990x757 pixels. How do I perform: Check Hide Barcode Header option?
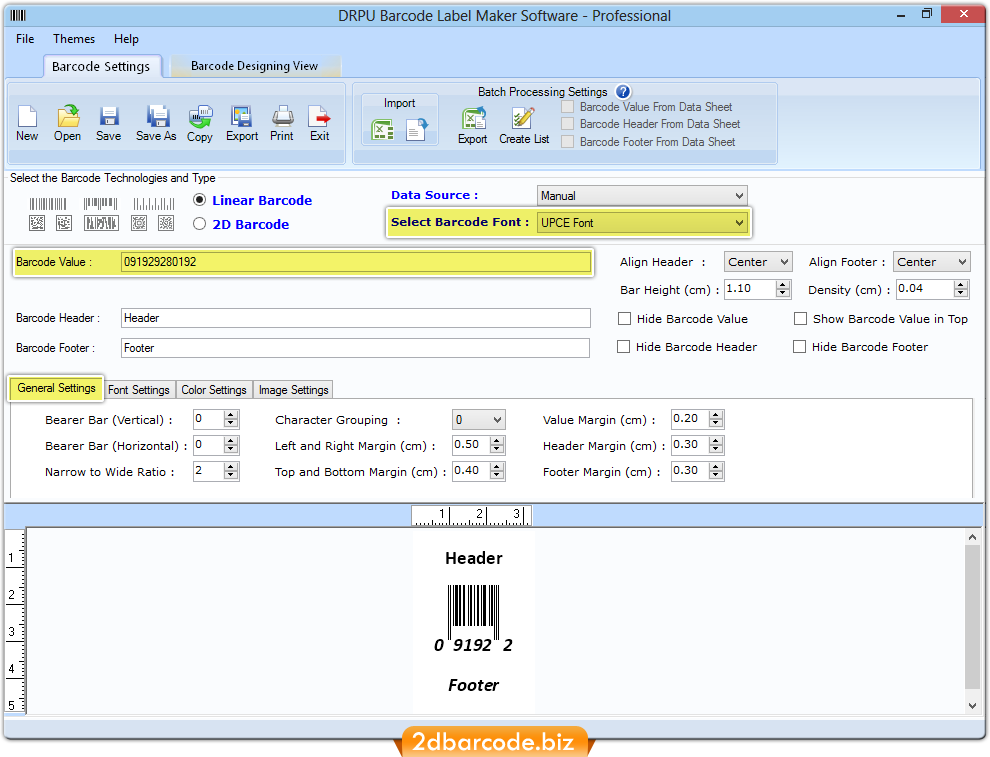coord(623,347)
